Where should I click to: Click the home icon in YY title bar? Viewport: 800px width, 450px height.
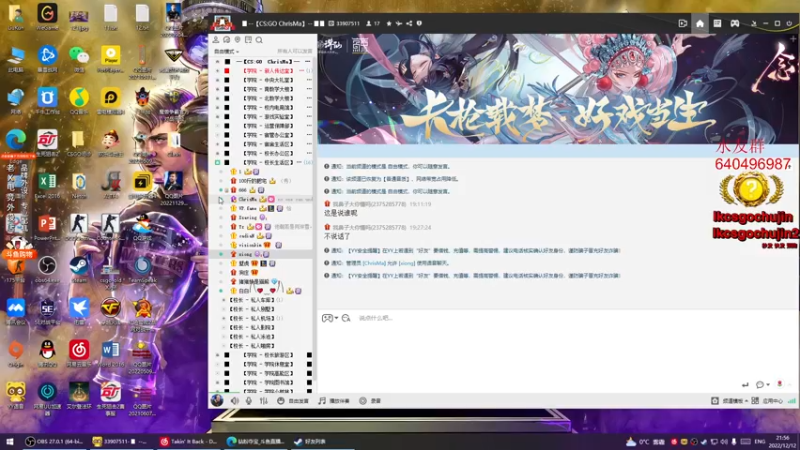[x=700, y=23]
